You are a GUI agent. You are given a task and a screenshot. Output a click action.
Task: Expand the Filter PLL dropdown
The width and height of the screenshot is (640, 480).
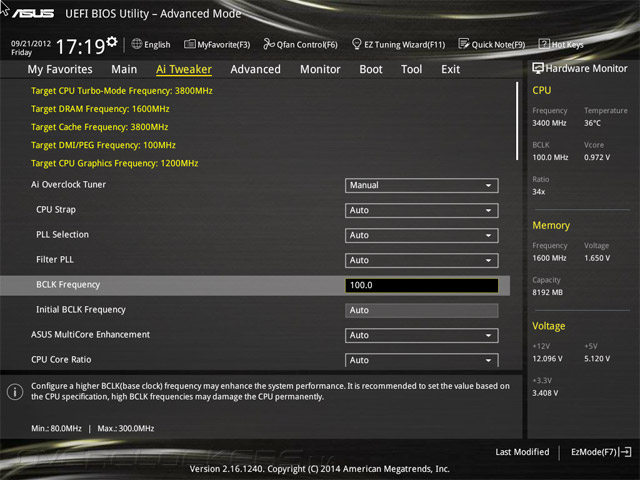[x=422, y=260]
